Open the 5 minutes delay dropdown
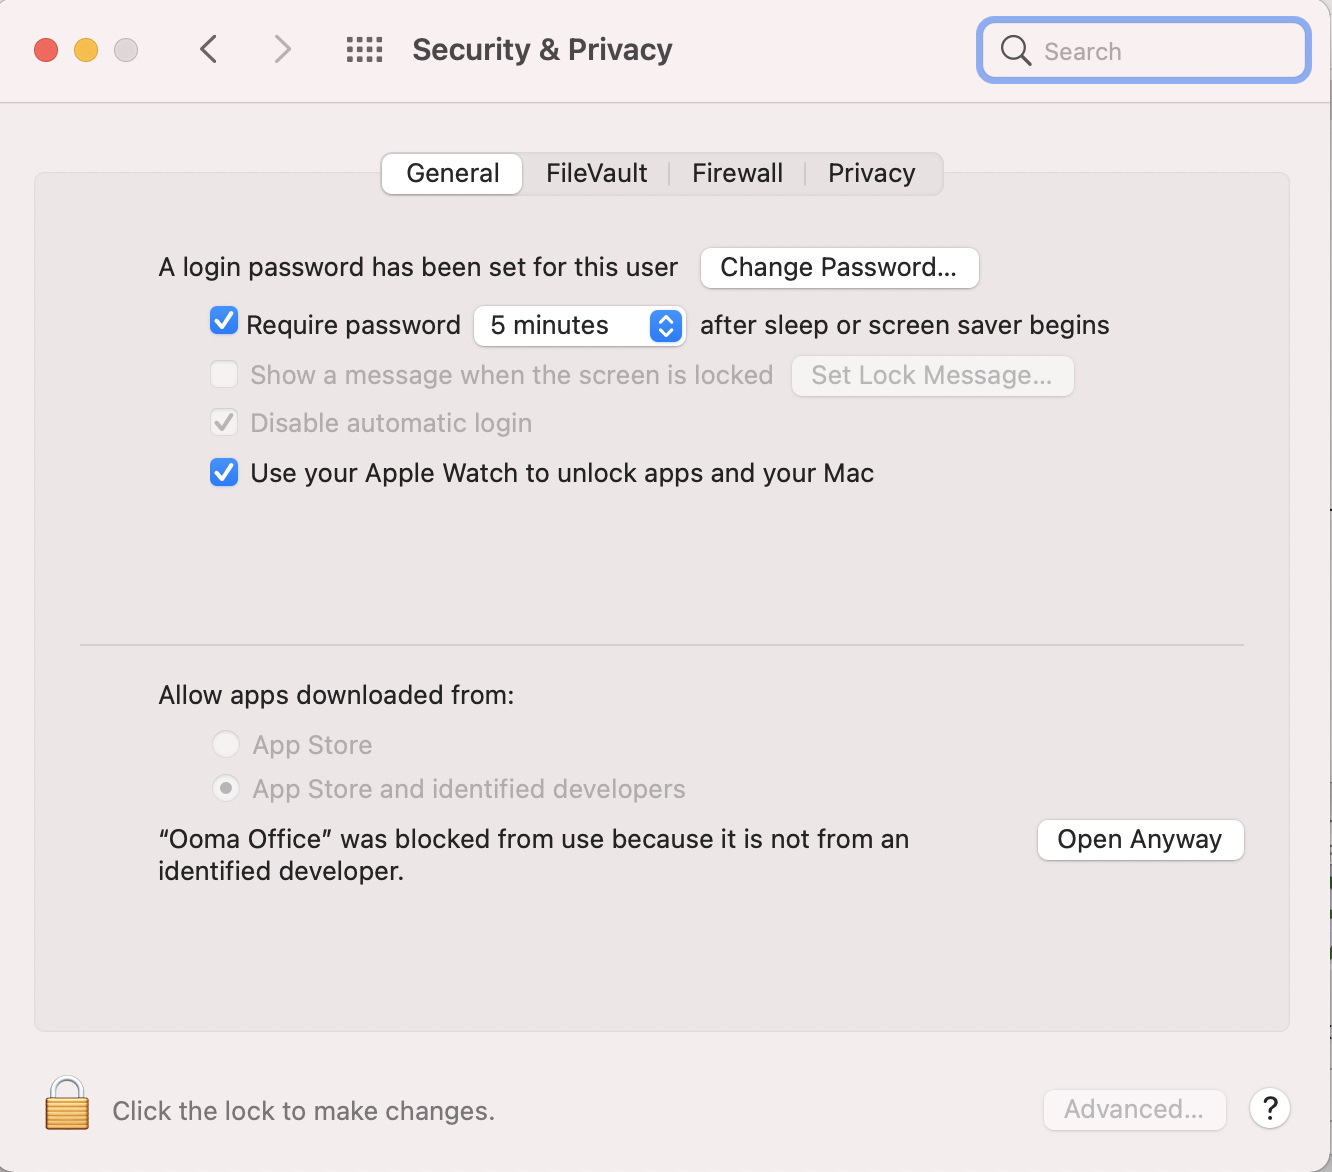Screen dimensions: 1332x1172 click(x=579, y=326)
